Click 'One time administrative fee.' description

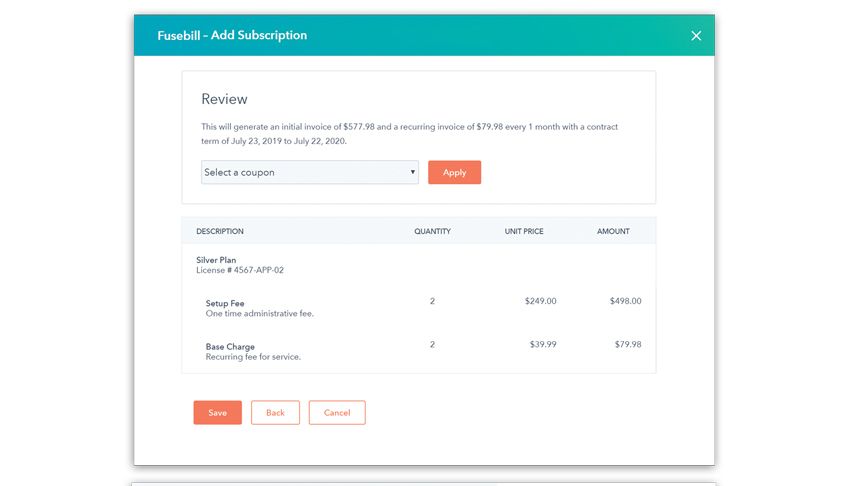259,314
